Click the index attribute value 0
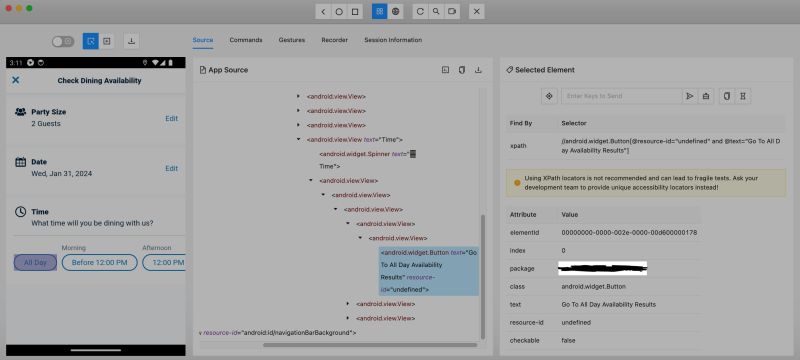 [563, 251]
